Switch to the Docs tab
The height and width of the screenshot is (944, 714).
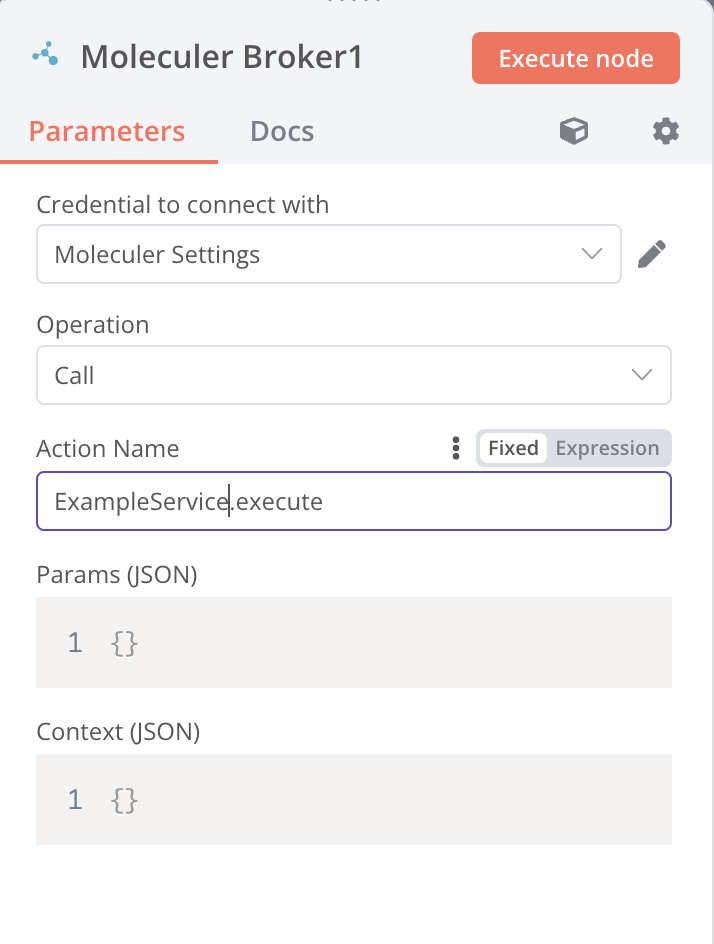[x=282, y=131]
